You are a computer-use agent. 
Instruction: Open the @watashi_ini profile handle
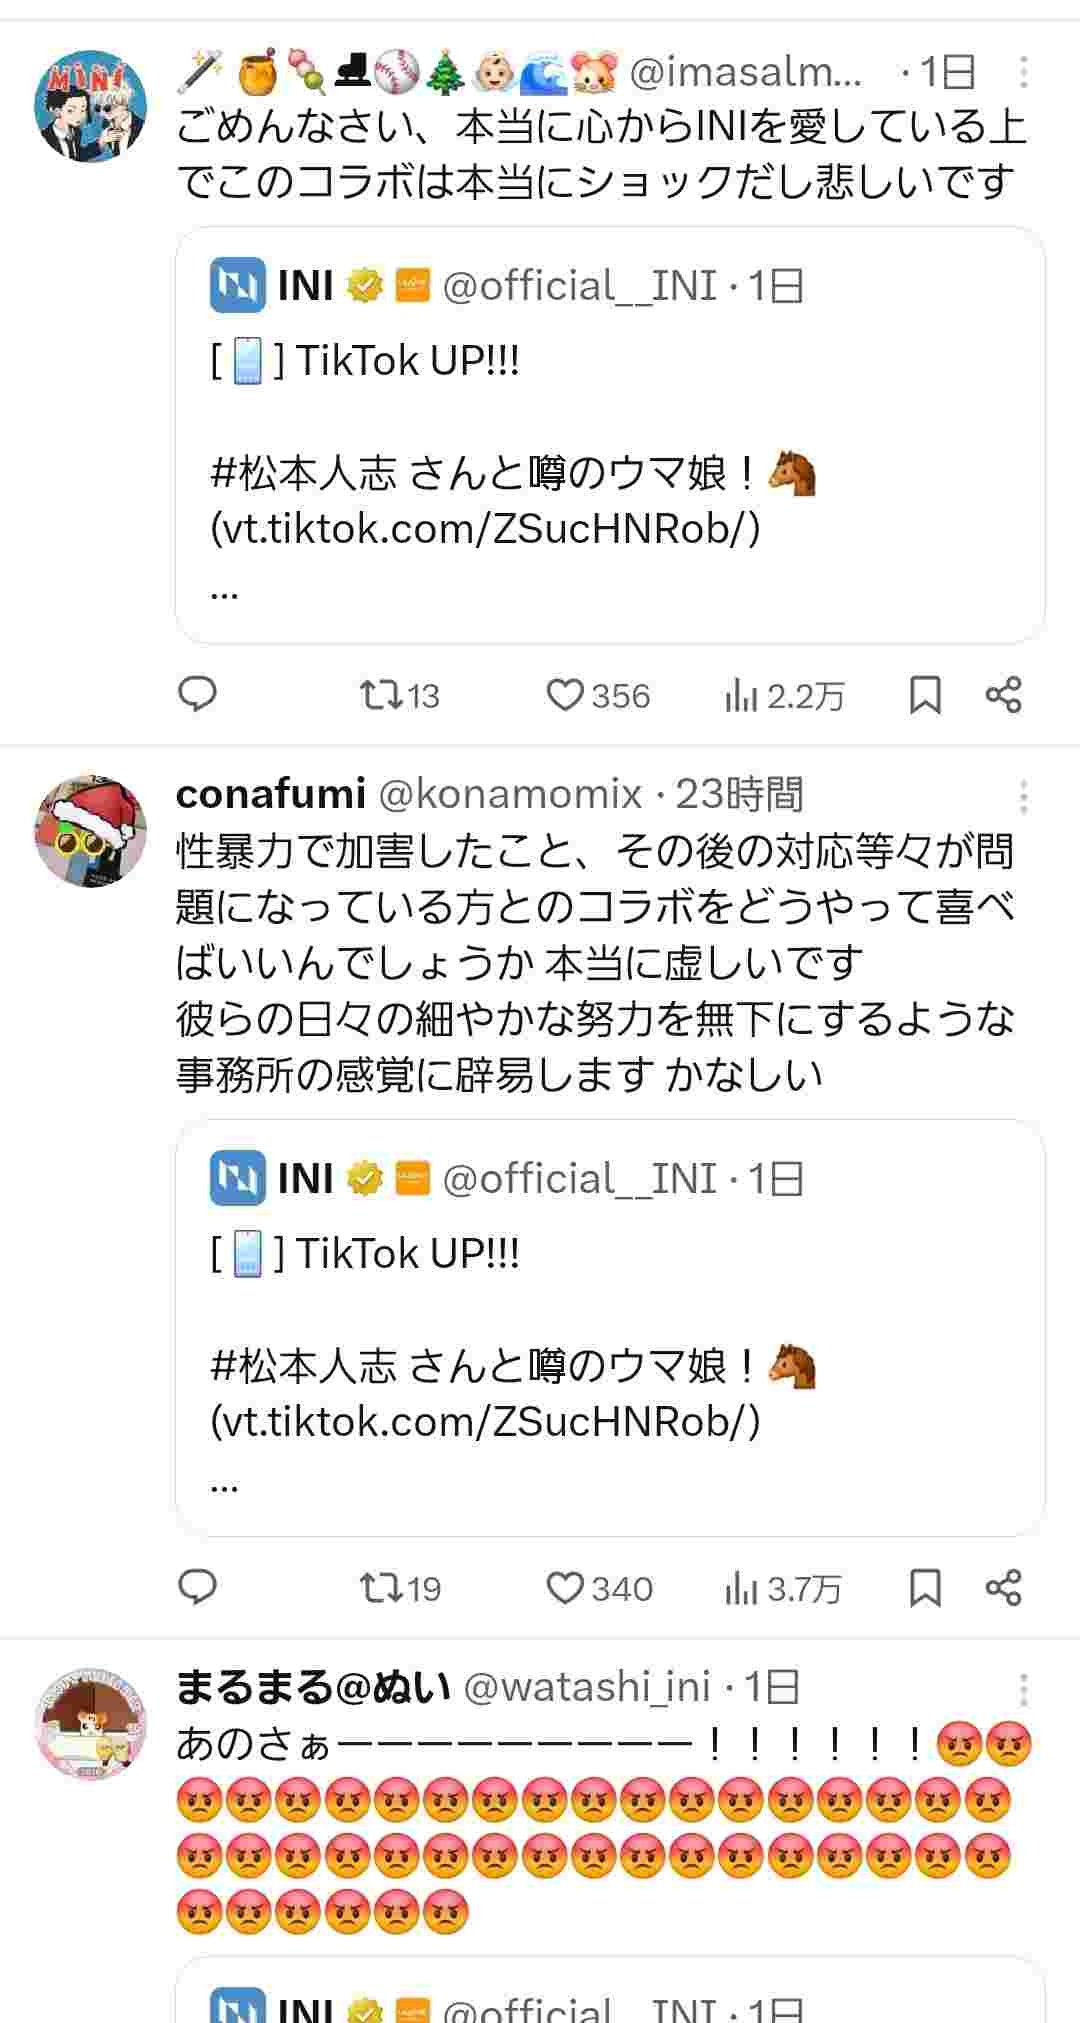click(587, 1687)
